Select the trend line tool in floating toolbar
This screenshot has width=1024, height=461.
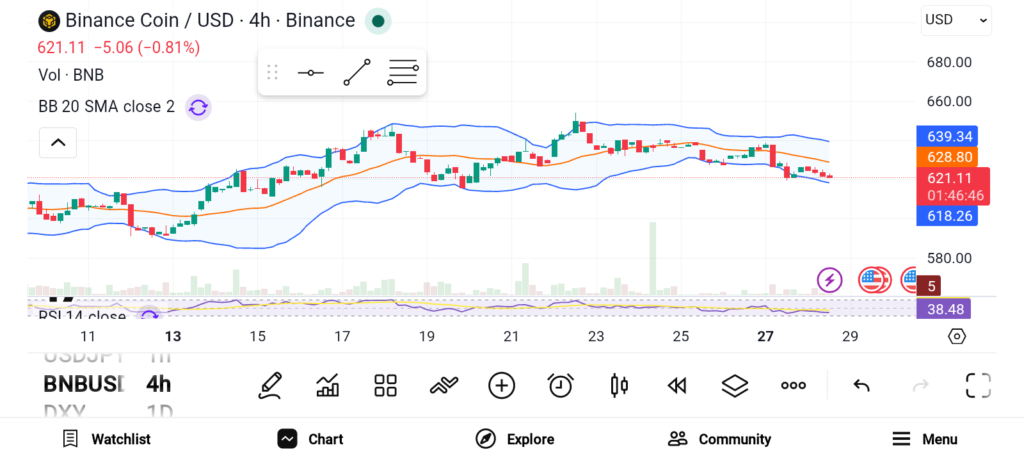pos(356,73)
